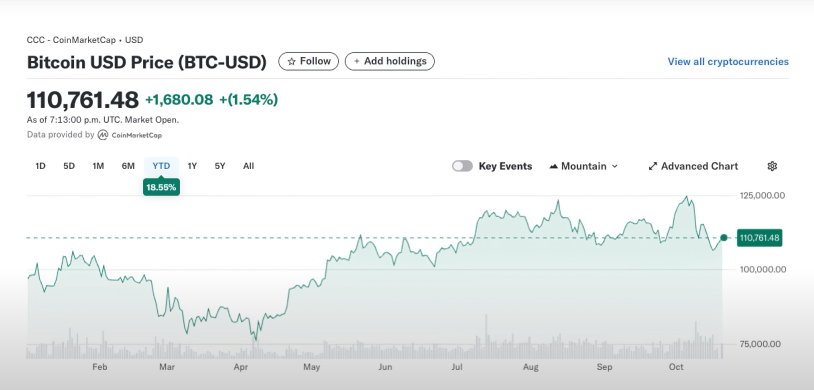814x390 pixels.
Task: Select the 1M time range
Action: [98, 166]
